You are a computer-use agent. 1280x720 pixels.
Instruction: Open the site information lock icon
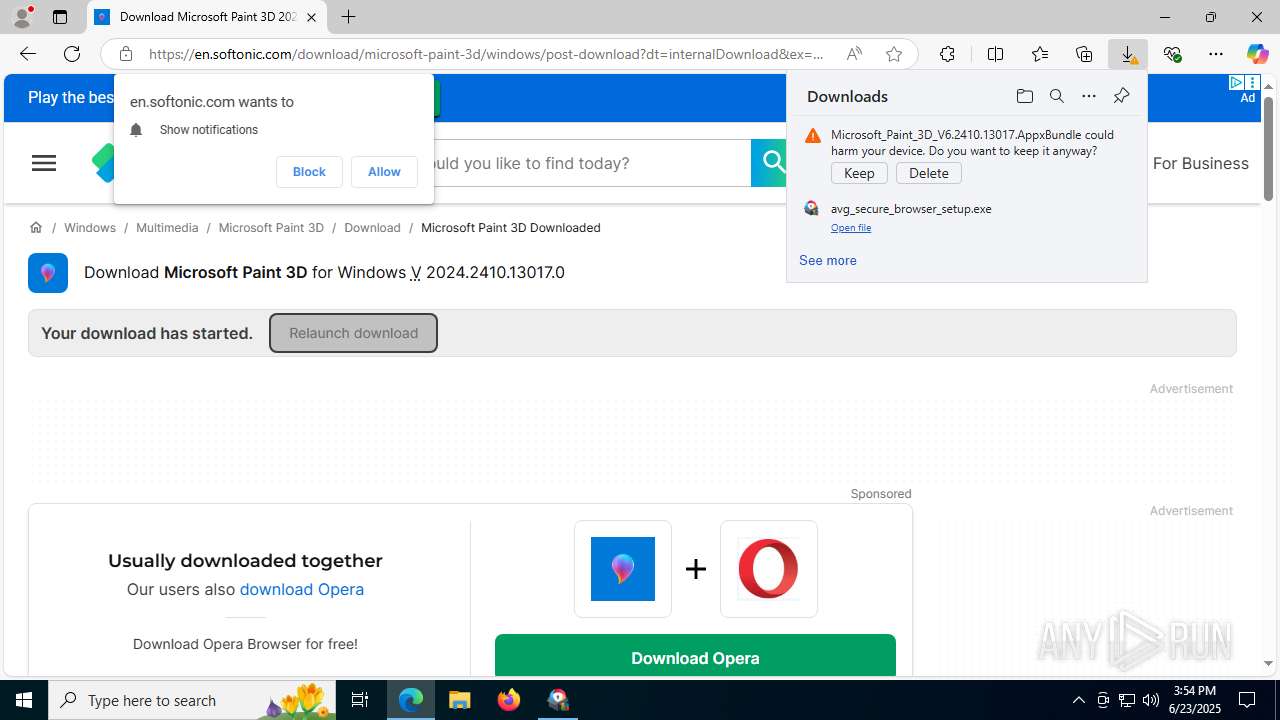click(x=125, y=54)
